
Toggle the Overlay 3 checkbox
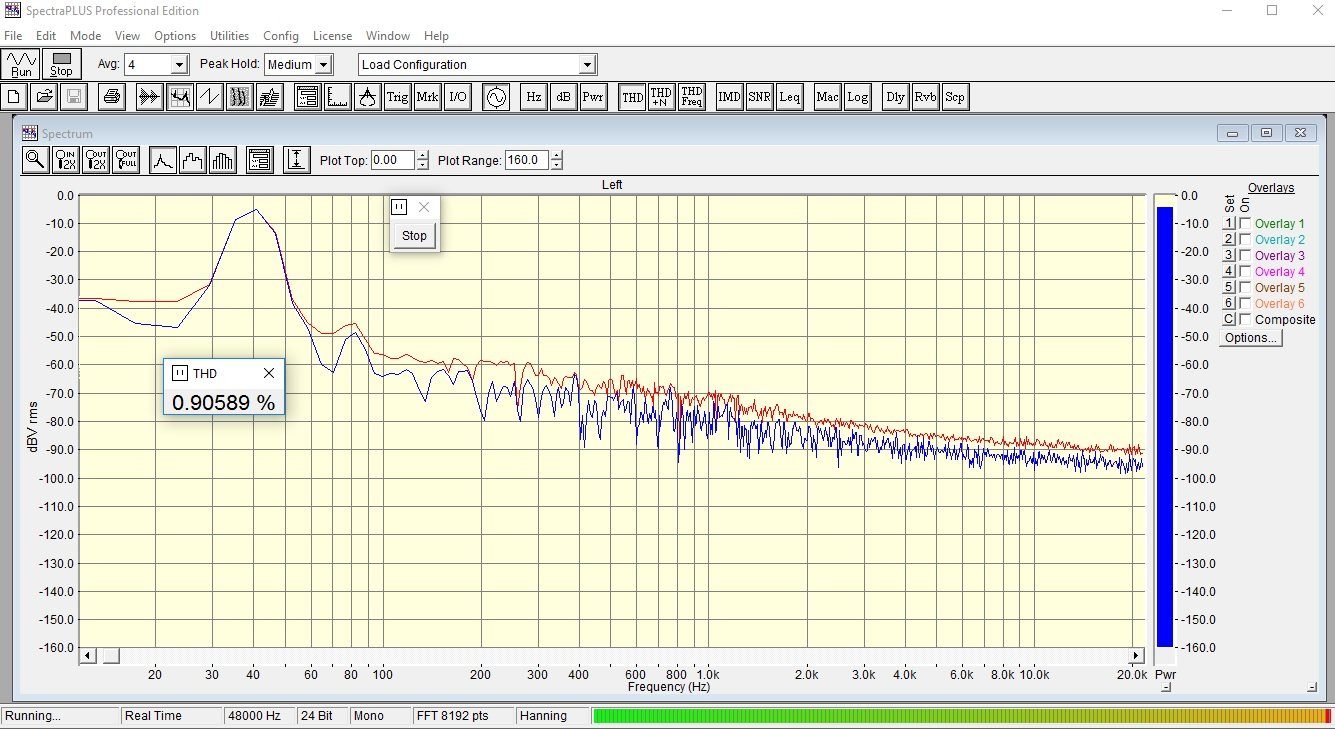[1245, 256]
